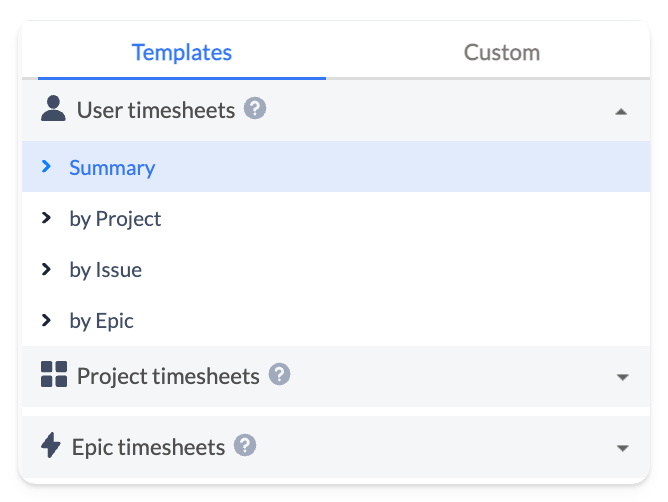This screenshot has height=502, width=668.
Task: Expand the Project timesheets dropdown arrow
Action: (x=622, y=377)
